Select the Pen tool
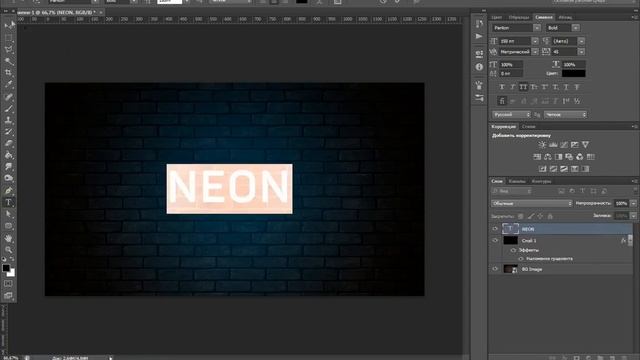 tap(9, 191)
